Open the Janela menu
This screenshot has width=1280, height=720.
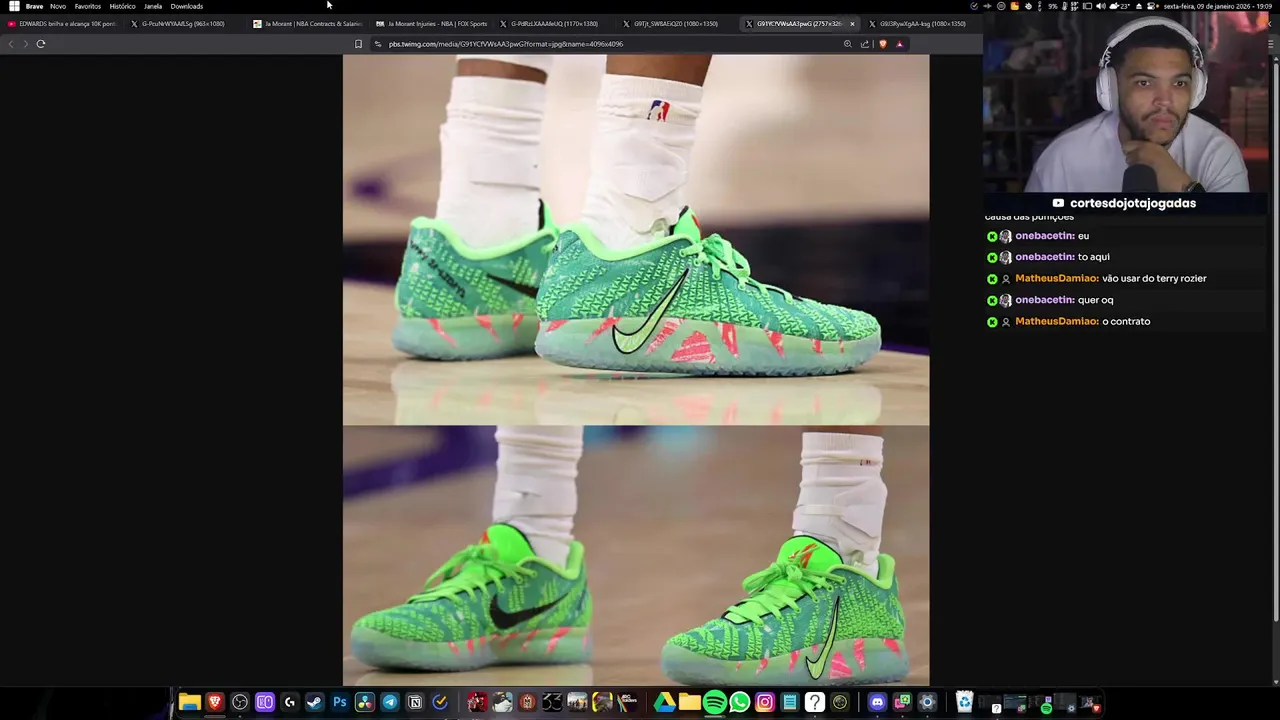153,6
